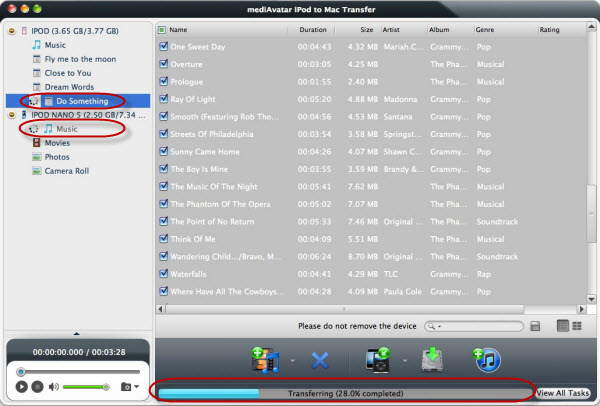
Task: Click the blue X cancel transfer icon
Action: pos(320,360)
